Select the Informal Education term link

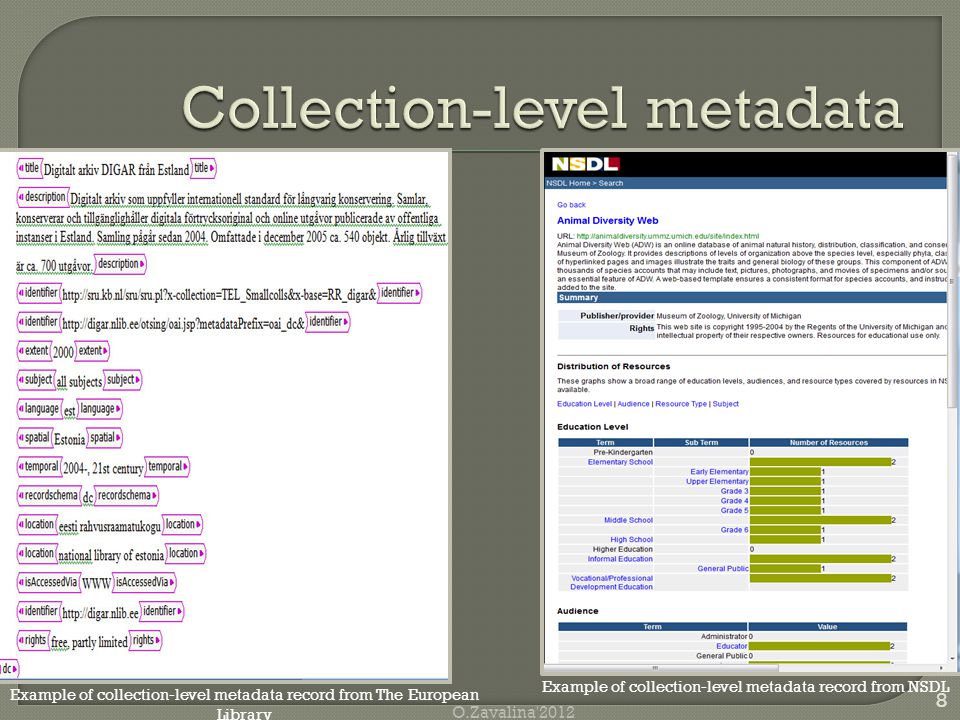click(x=620, y=559)
